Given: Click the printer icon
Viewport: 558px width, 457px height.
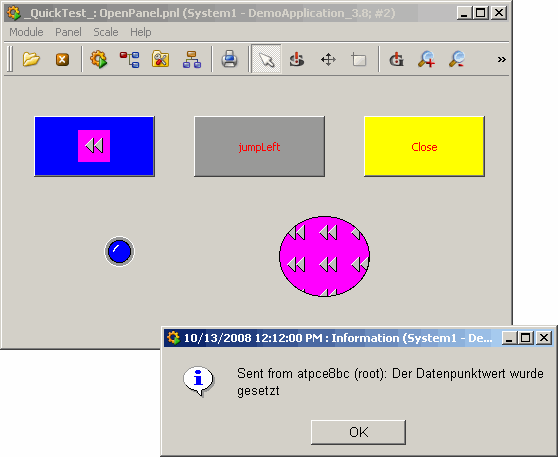Looking at the screenshot, I should pos(229,59).
